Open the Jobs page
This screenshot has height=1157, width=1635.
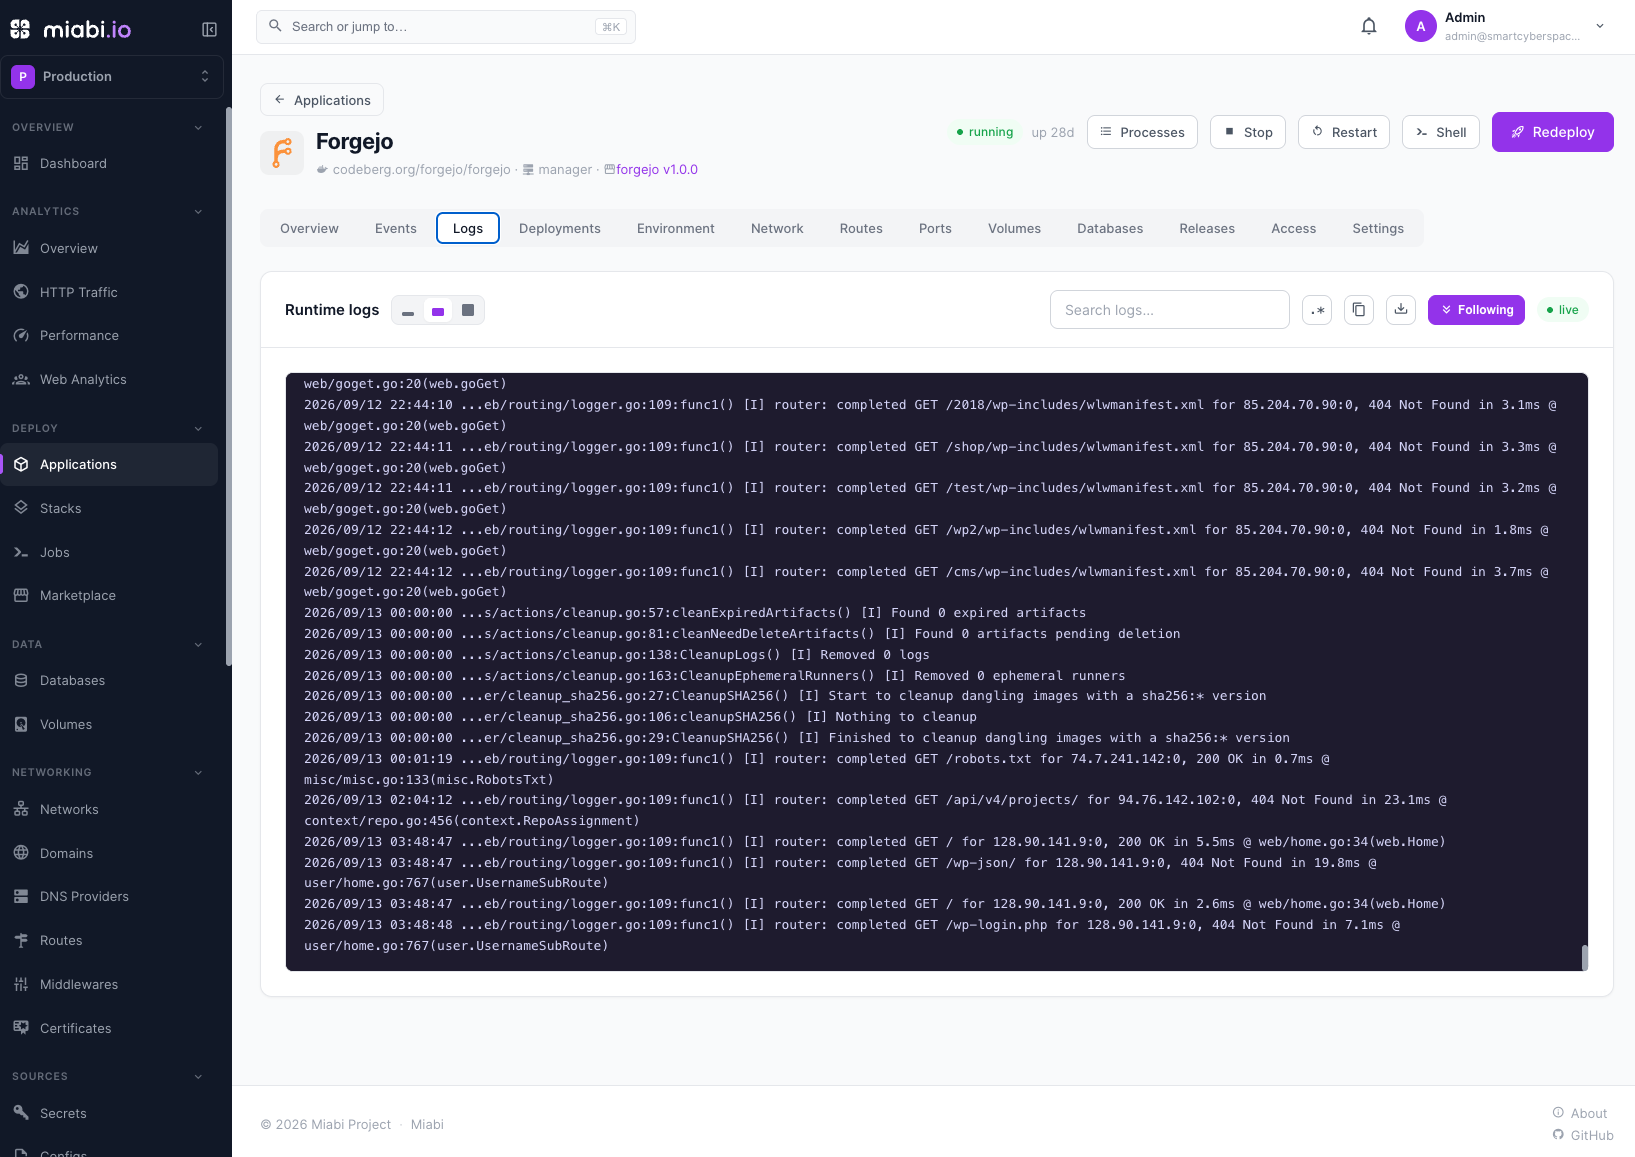[109, 553]
